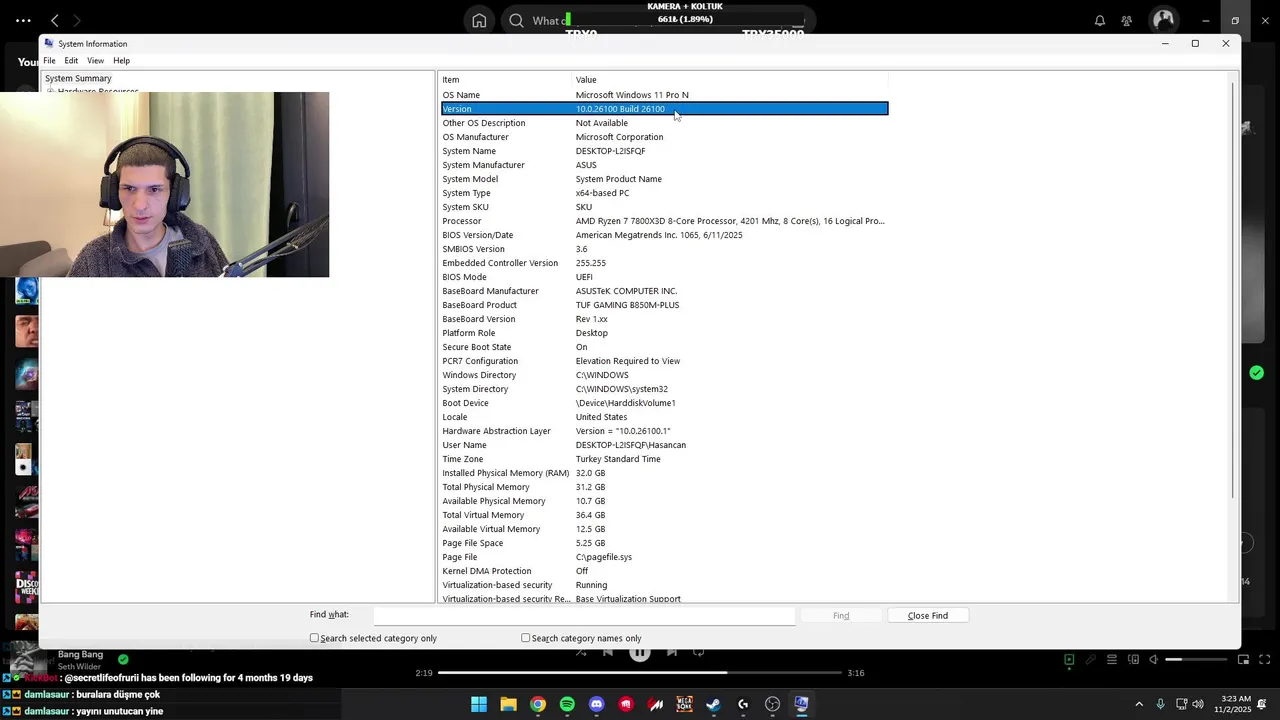Open Spotify now playing view icon

click(x=1069, y=660)
